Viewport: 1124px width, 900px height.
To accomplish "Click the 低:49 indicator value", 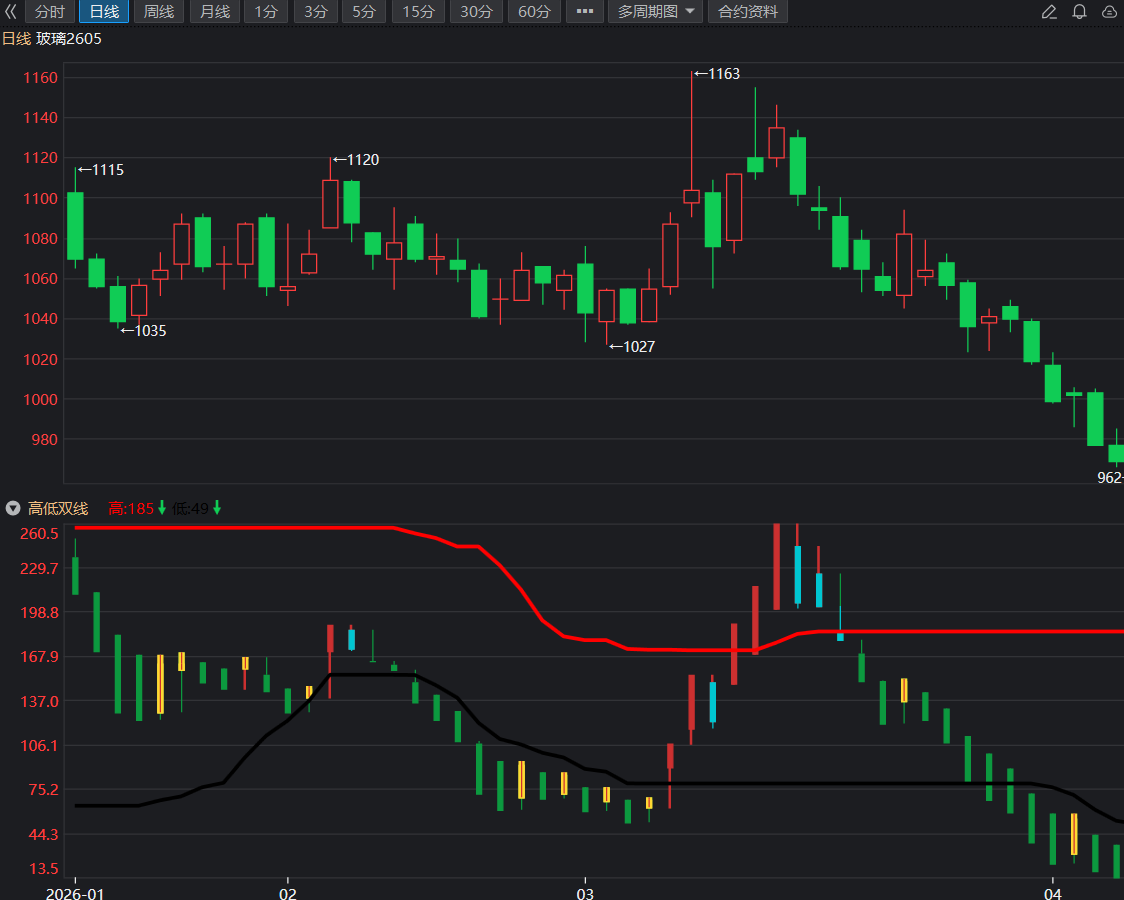I will tap(190, 509).
